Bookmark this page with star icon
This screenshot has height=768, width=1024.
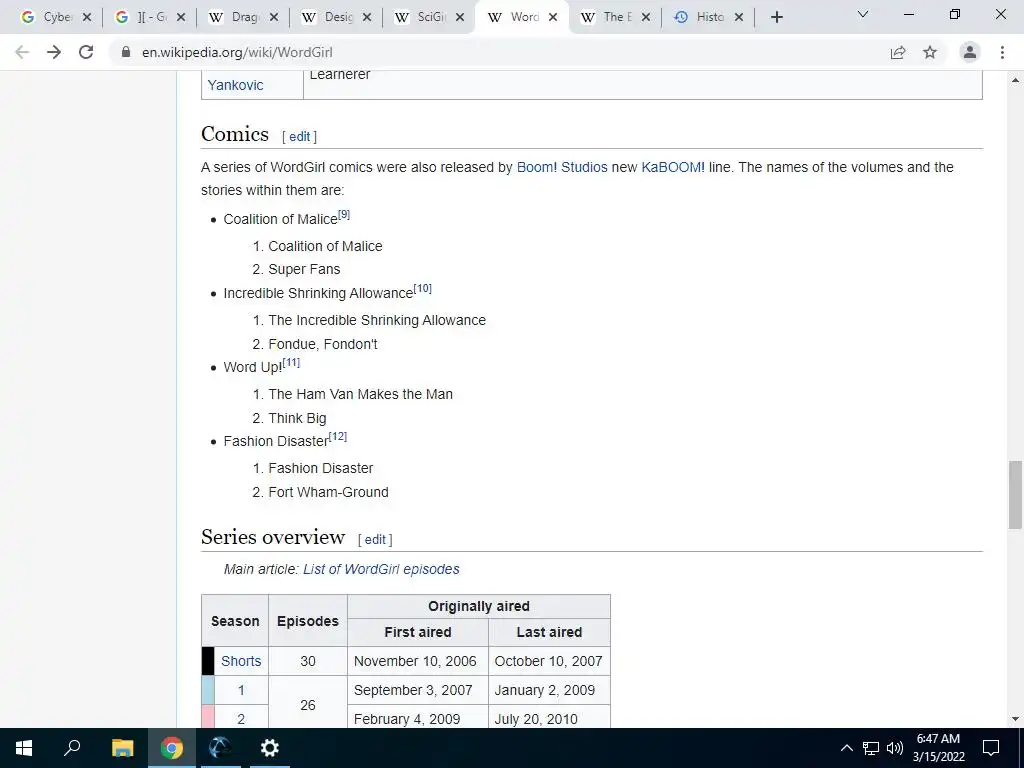click(930, 52)
